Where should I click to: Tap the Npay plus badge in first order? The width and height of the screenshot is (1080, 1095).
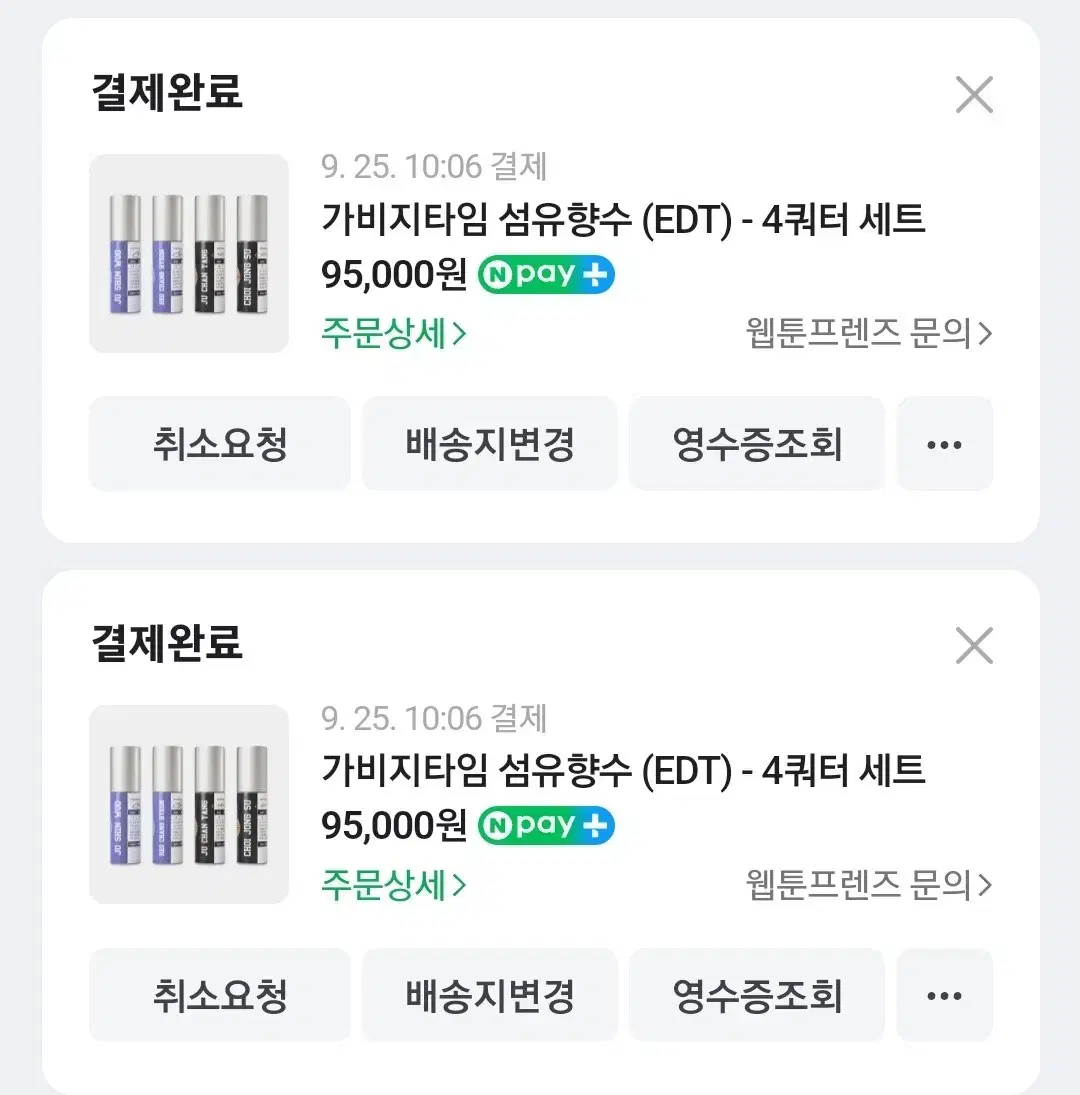pyautogui.click(x=546, y=274)
